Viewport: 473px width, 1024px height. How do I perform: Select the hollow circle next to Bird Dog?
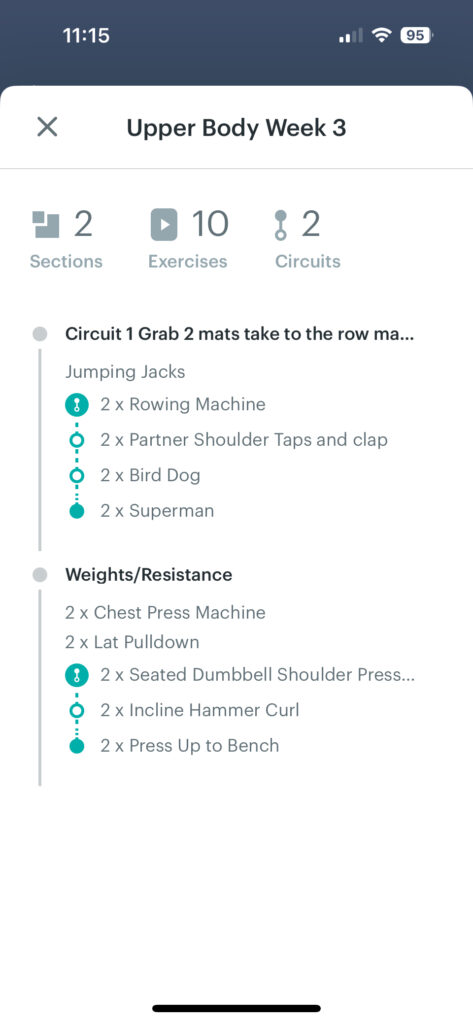(x=76, y=475)
